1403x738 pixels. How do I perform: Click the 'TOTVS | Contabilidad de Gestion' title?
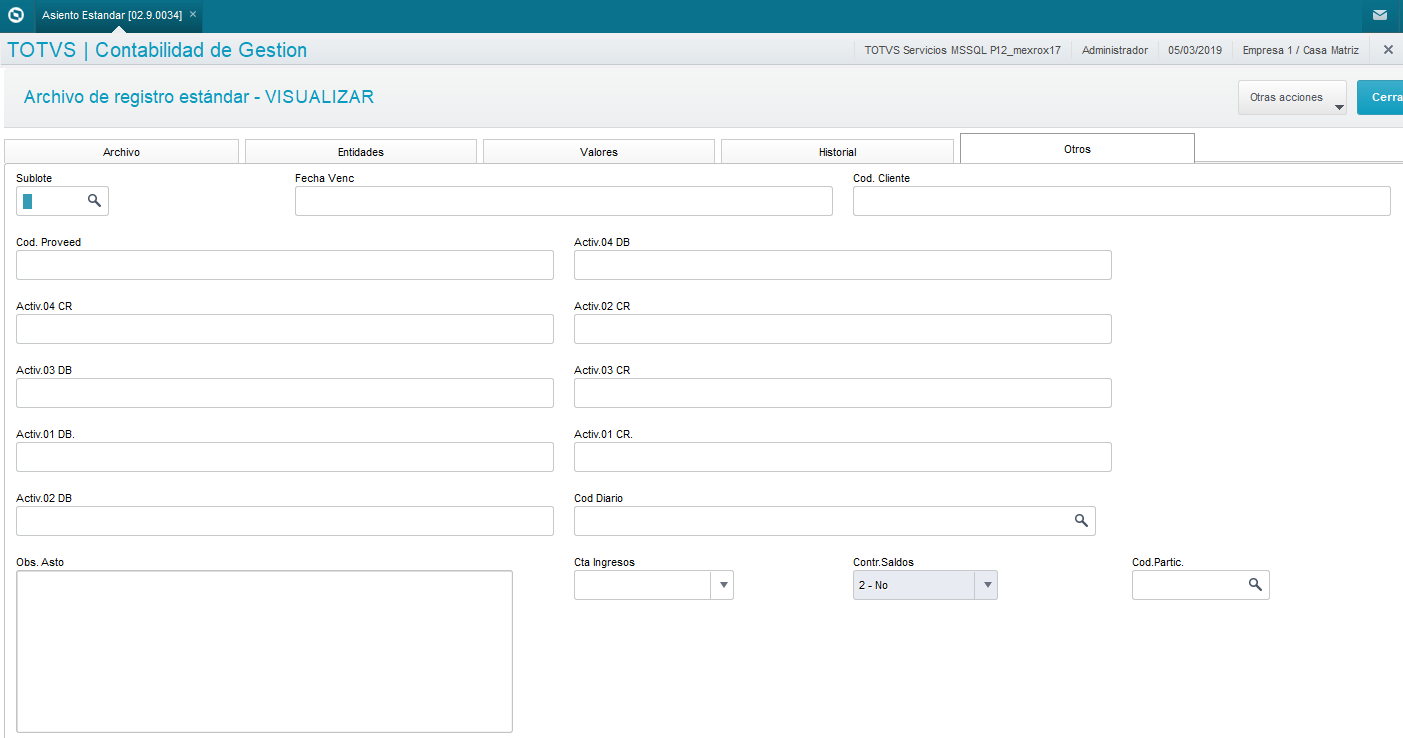(157, 50)
